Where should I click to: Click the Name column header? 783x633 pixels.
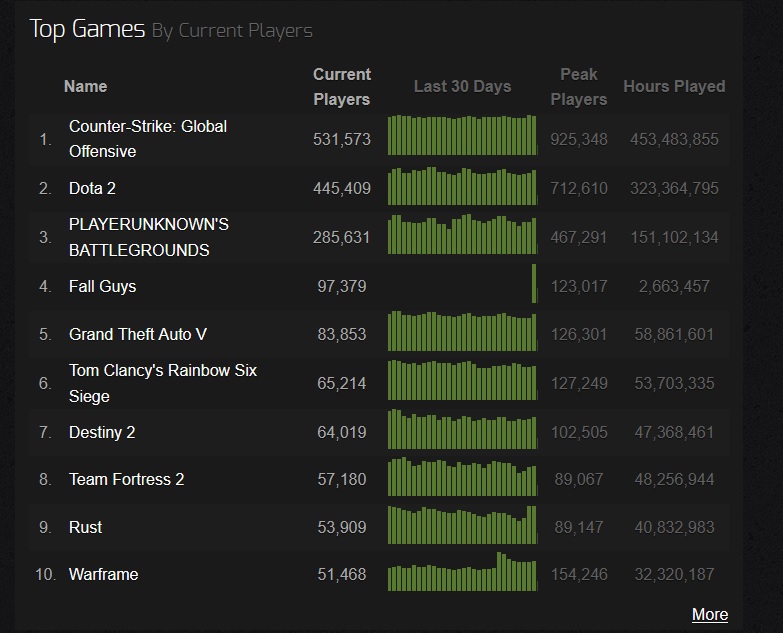click(x=85, y=87)
